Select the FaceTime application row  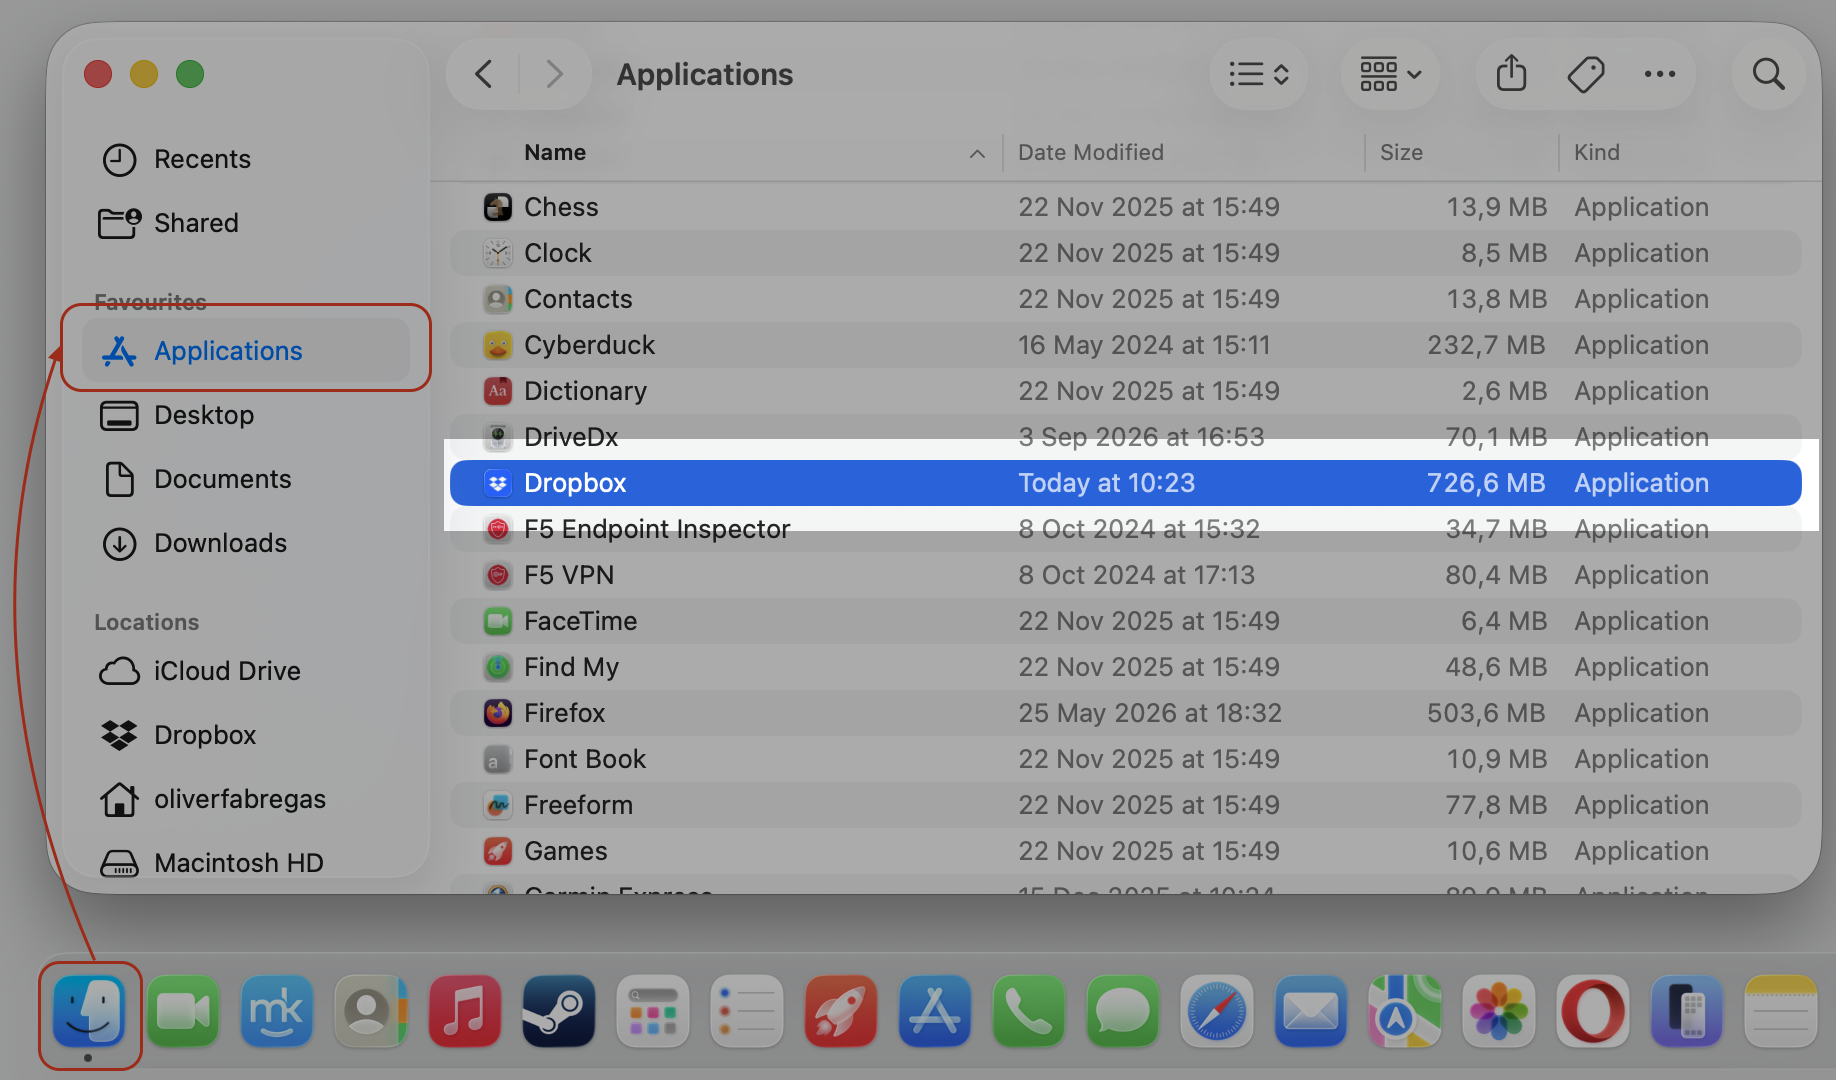click(1125, 621)
